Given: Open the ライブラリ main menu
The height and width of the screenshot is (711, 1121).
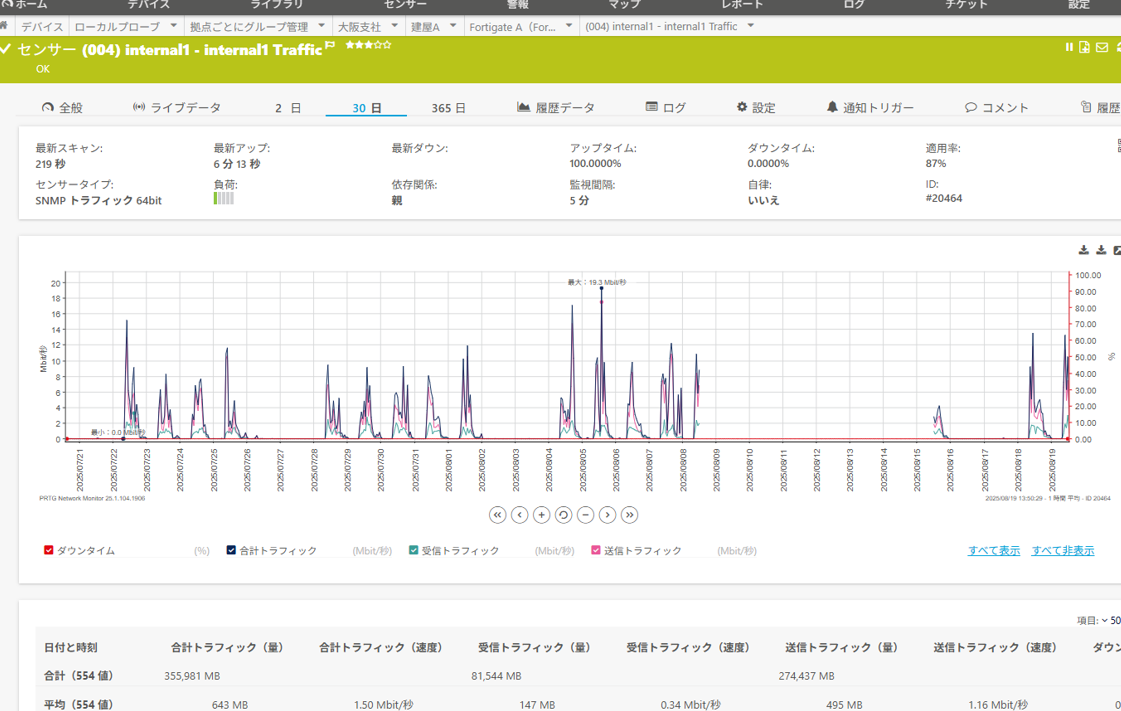Looking at the screenshot, I should point(276,4).
